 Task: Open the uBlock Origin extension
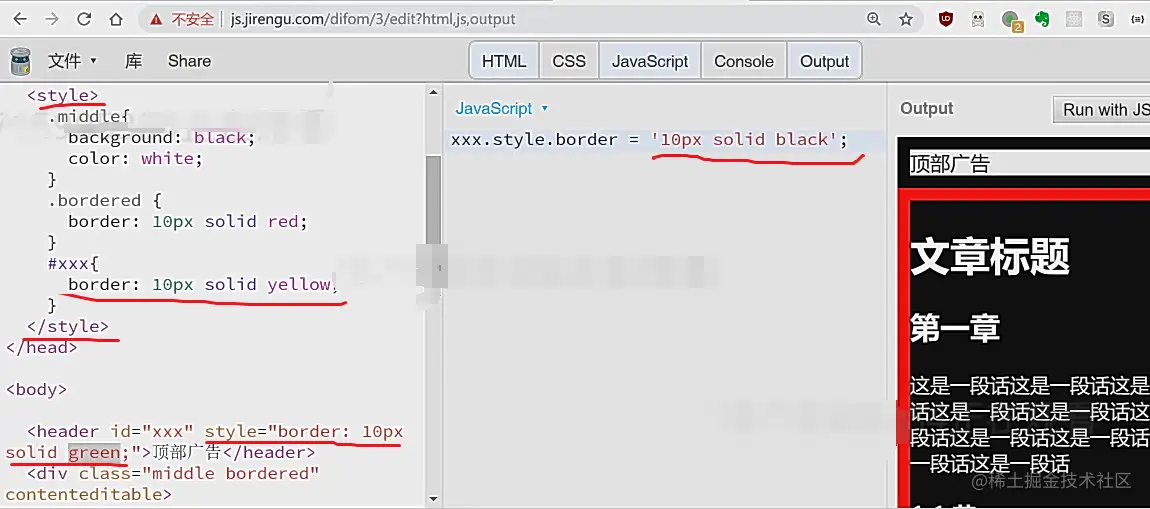coord(946,19)
